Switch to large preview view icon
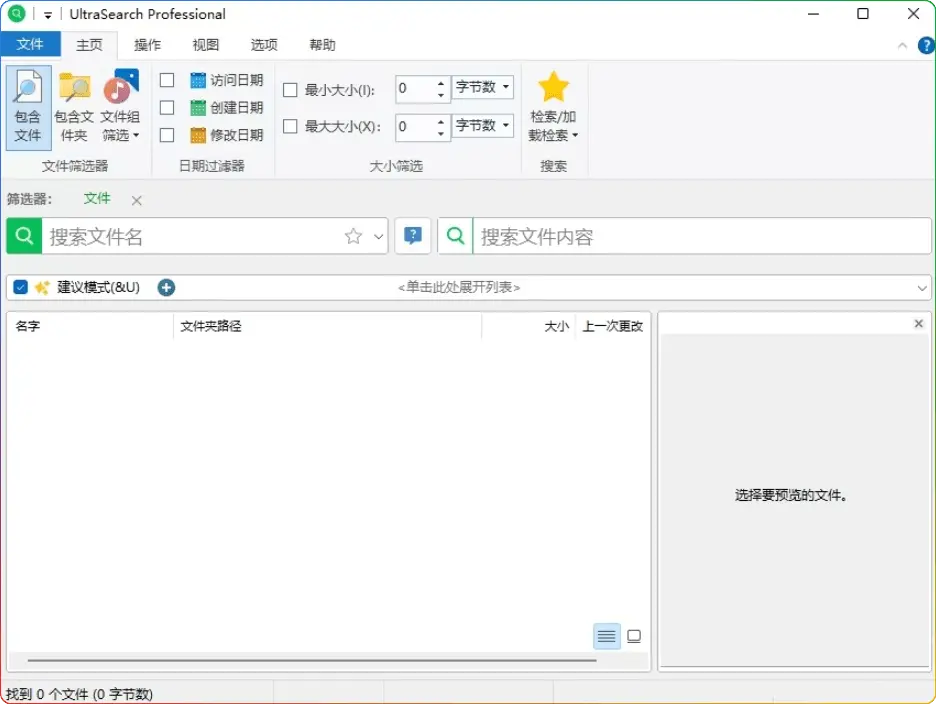Image resolution: width=936 pixels, height=704 pixels. click(x=634, y=636)
